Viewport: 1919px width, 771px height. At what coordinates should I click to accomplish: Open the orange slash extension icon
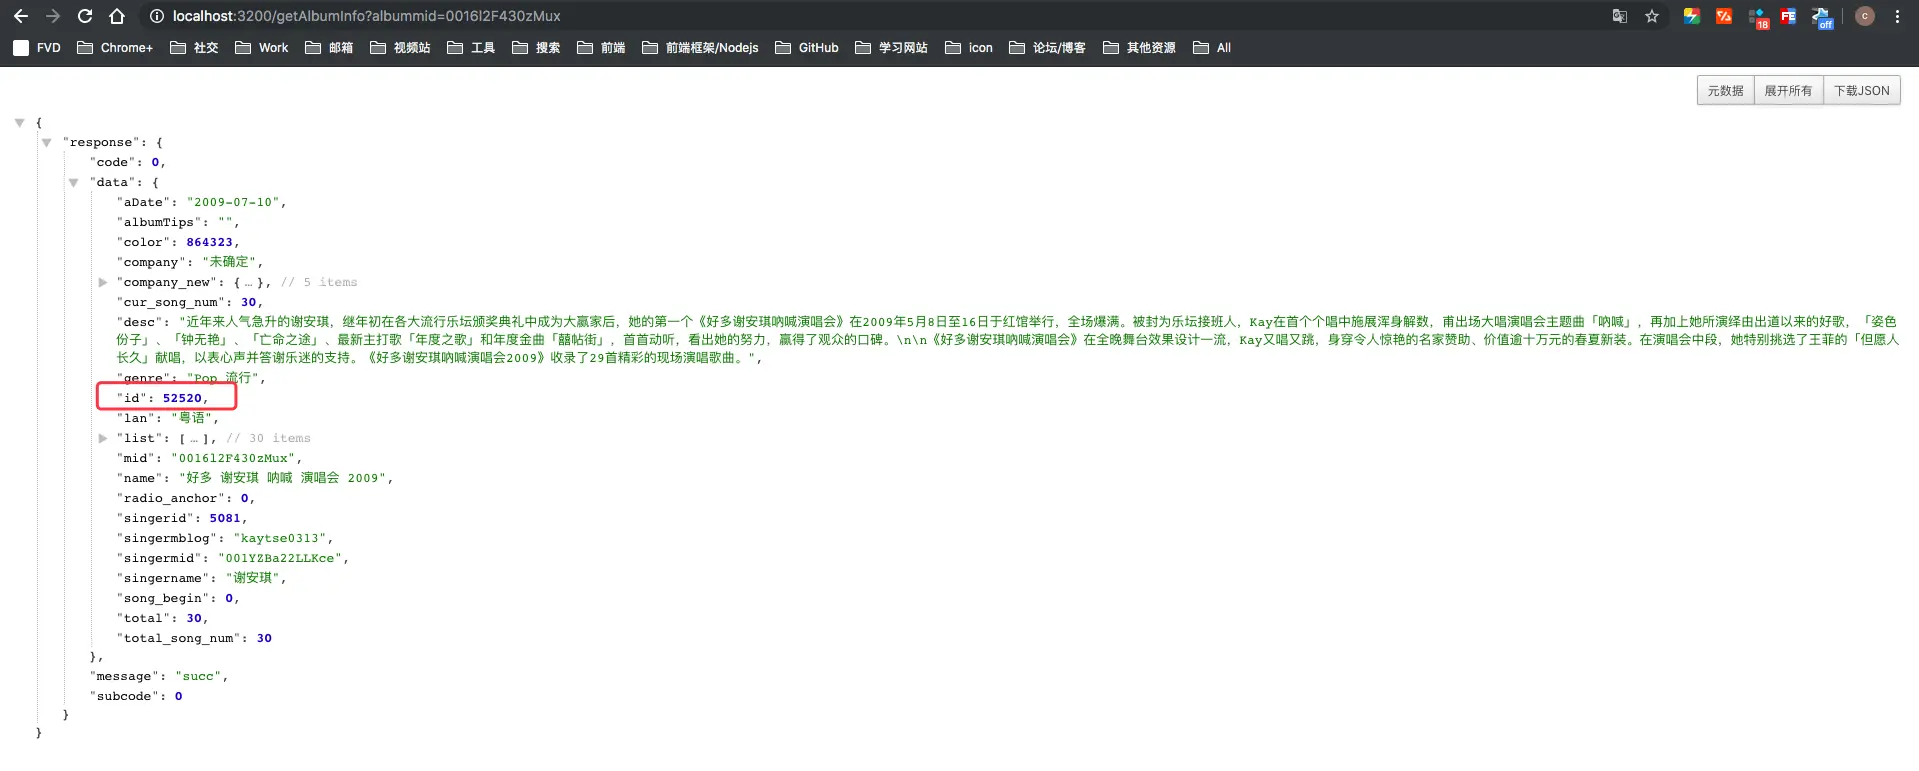click(x=1724, y=16)
